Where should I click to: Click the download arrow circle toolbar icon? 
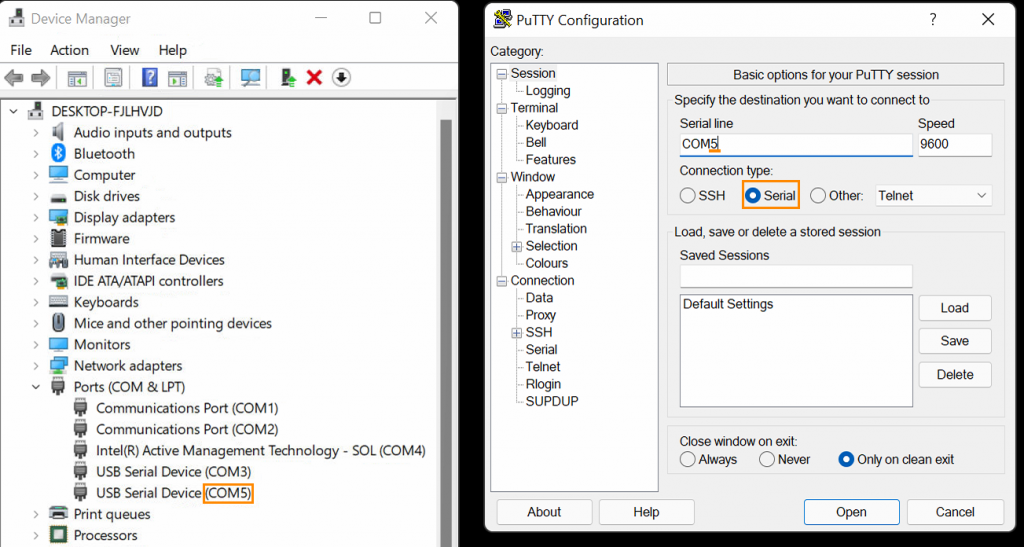point(341,78)
